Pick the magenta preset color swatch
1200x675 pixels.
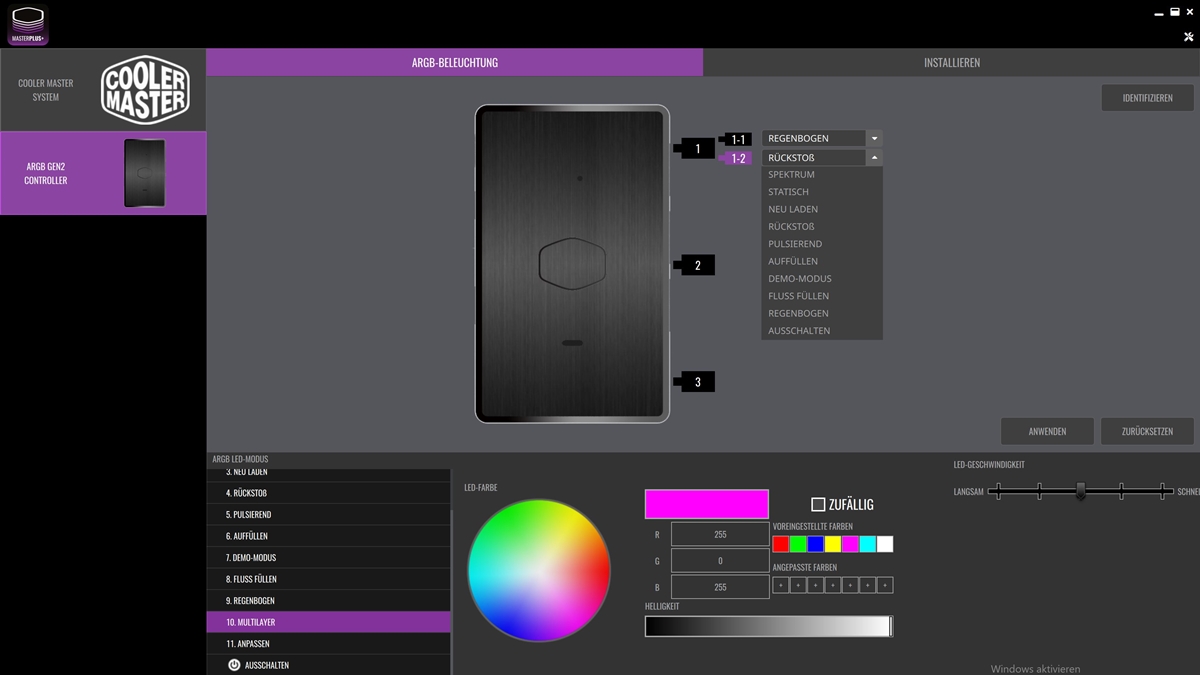click(x=850, y=544)
